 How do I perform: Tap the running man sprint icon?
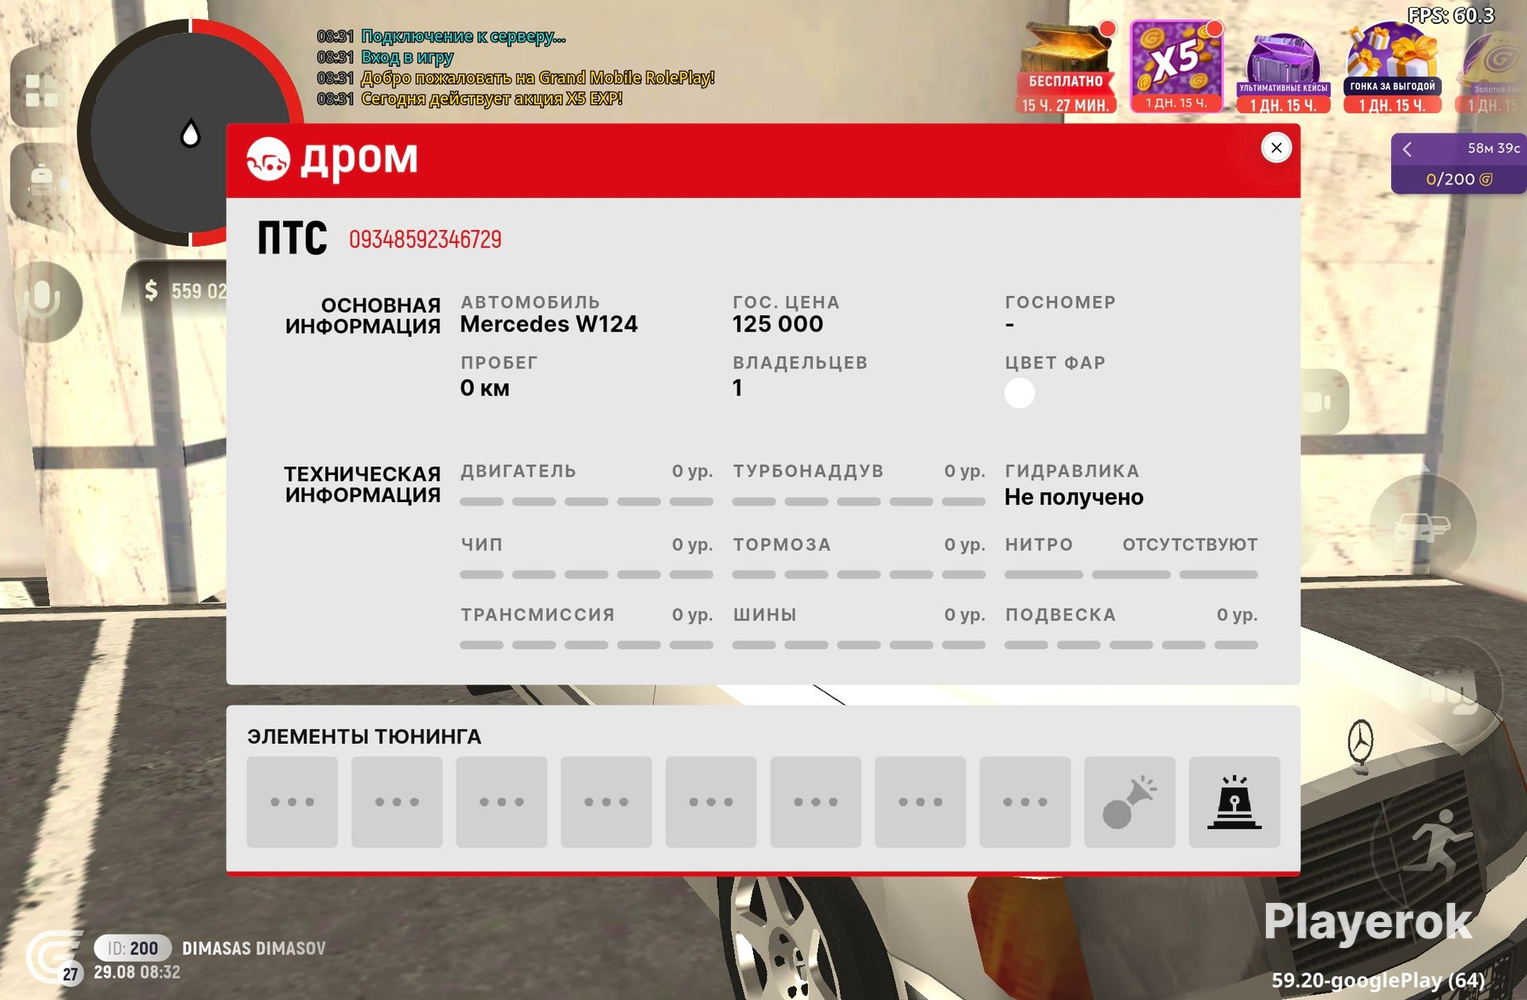pyautogui.click(x=1439, y=845)
